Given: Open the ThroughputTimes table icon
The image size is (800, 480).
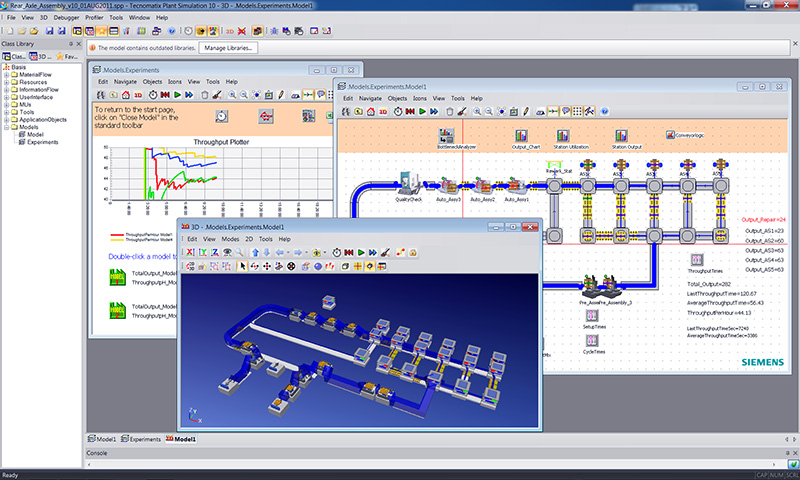Looking at the screenshot, I should pyautogui.click(x=699, y=262).
